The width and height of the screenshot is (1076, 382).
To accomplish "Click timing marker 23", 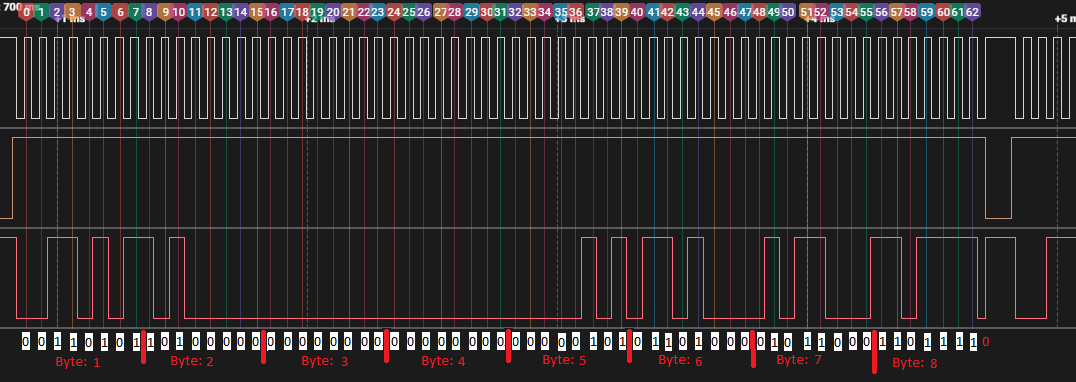I will [377, 12].
